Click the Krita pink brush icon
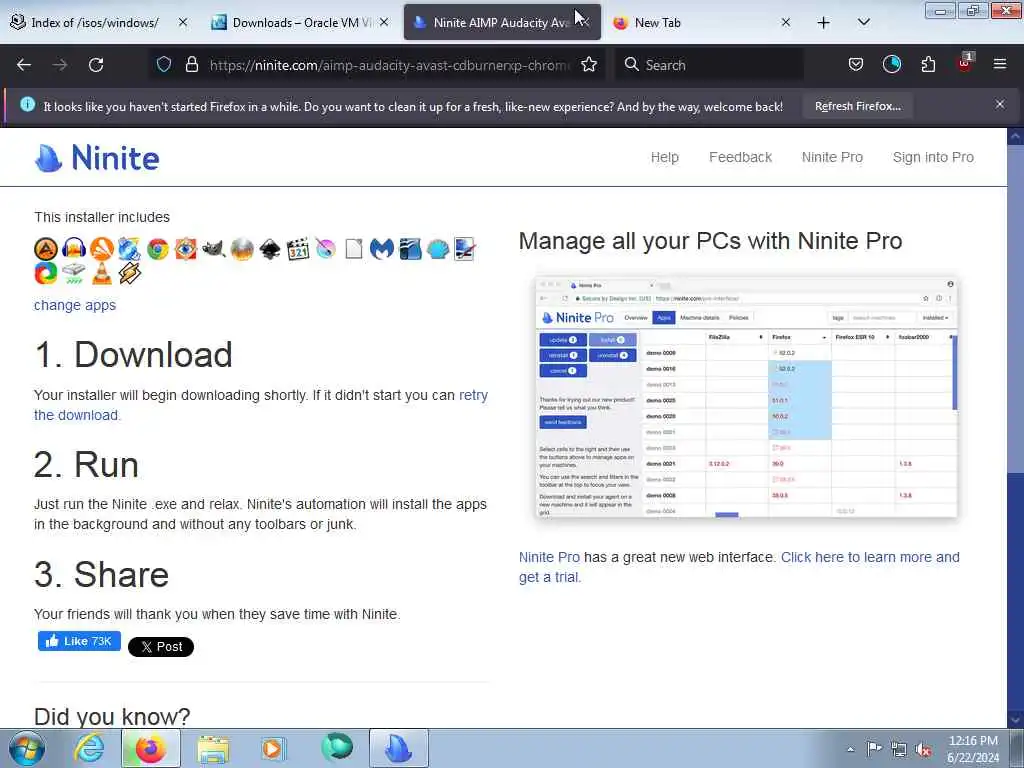The image size is (1024, 768). pyautogui.click(x=326, y=249)
